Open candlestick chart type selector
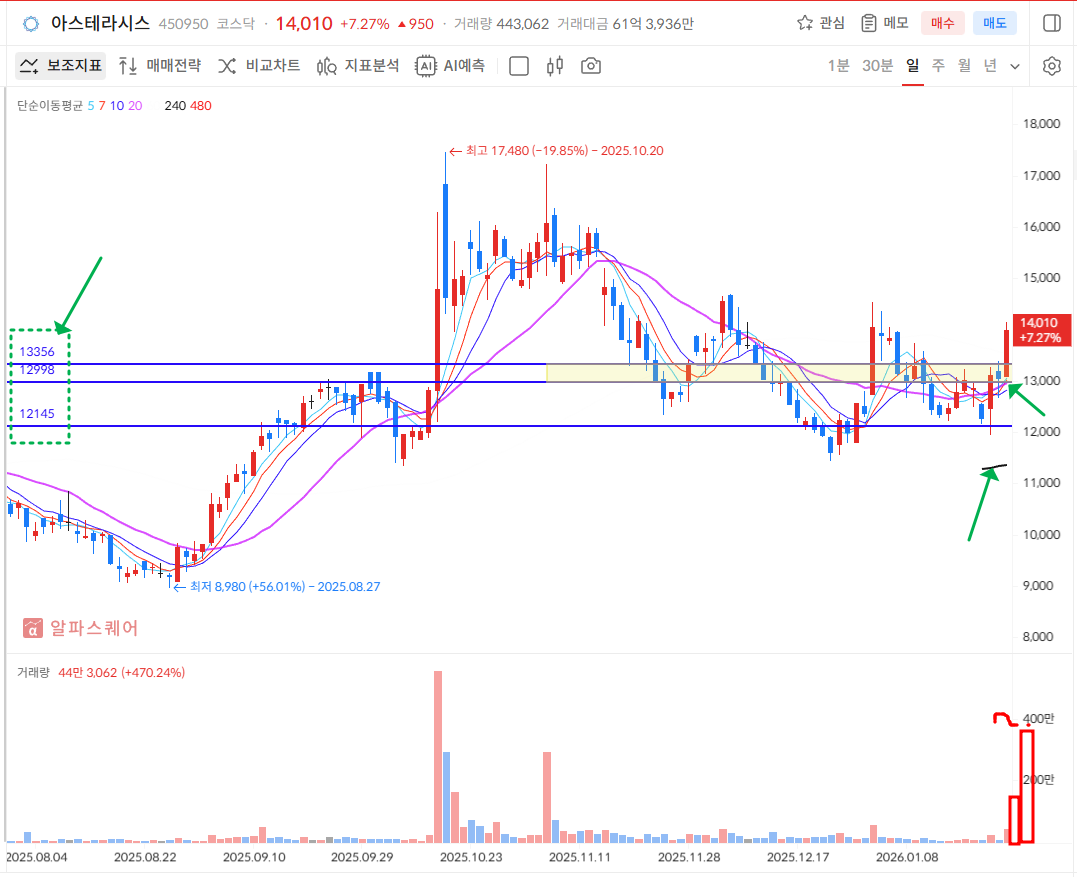The image size is (1077, 877). 555,66
